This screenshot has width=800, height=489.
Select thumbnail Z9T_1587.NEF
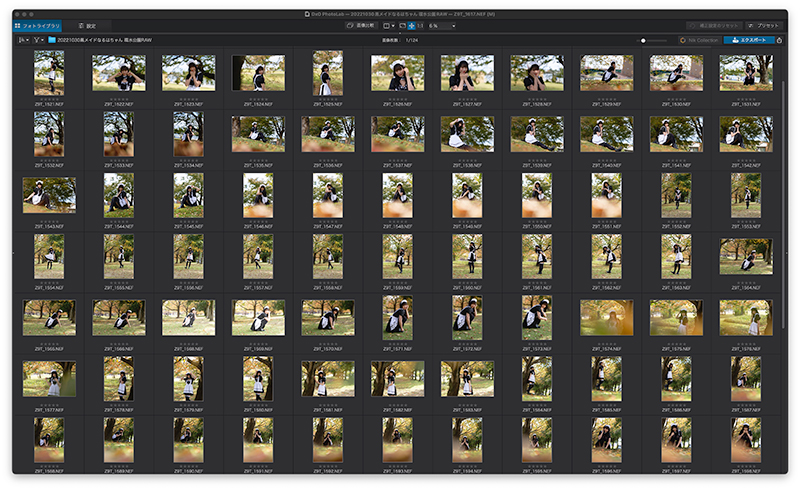point(746,379)
